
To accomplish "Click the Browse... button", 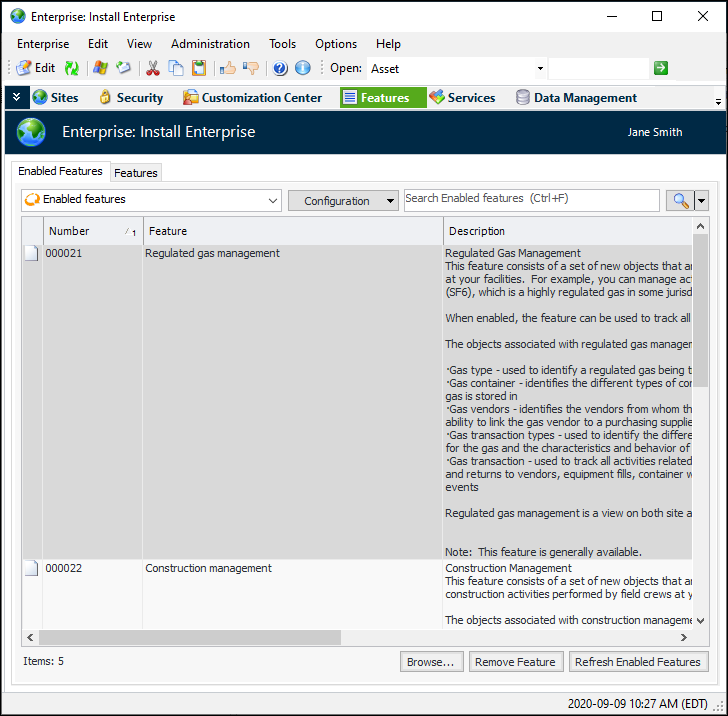I will (x=431, y=662).
